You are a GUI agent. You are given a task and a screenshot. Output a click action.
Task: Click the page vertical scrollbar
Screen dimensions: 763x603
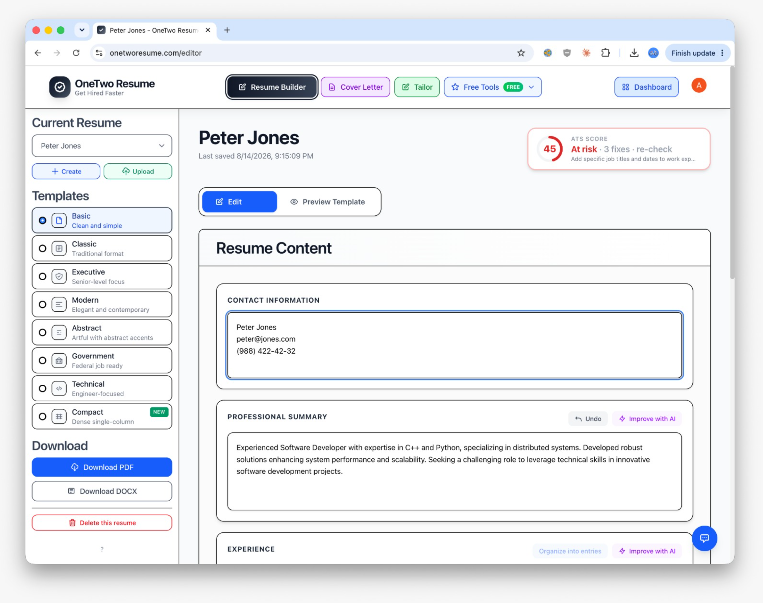[732, 172]
